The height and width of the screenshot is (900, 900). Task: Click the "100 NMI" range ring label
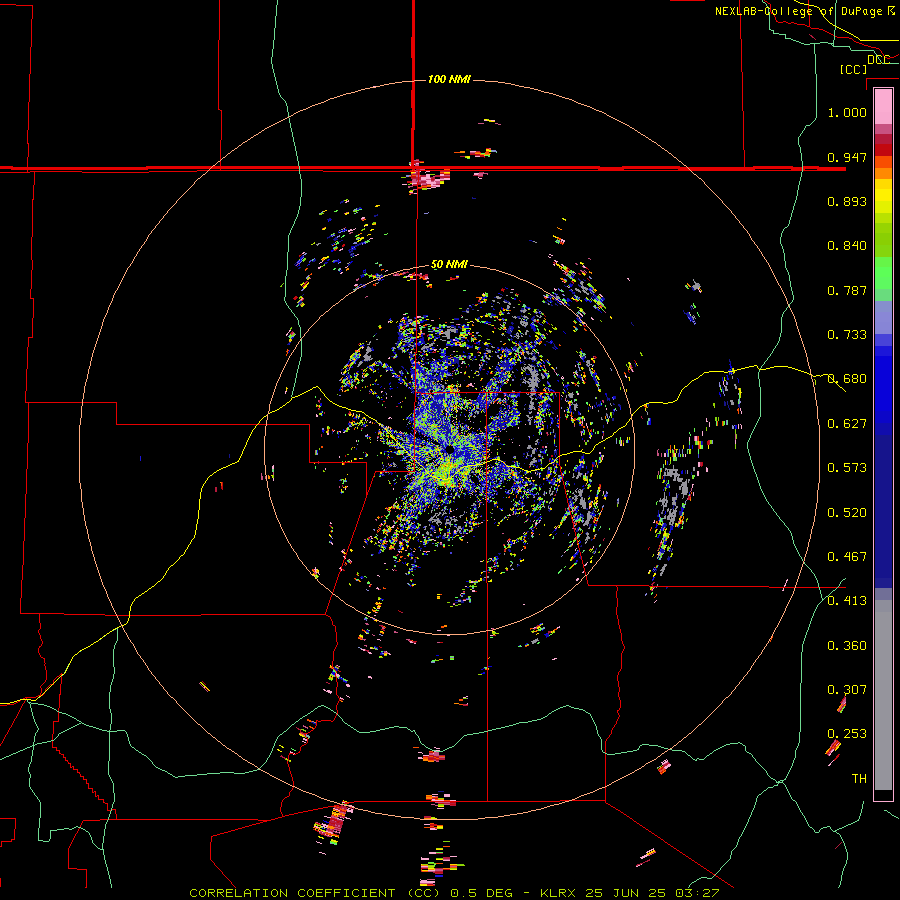pos(449,79)
